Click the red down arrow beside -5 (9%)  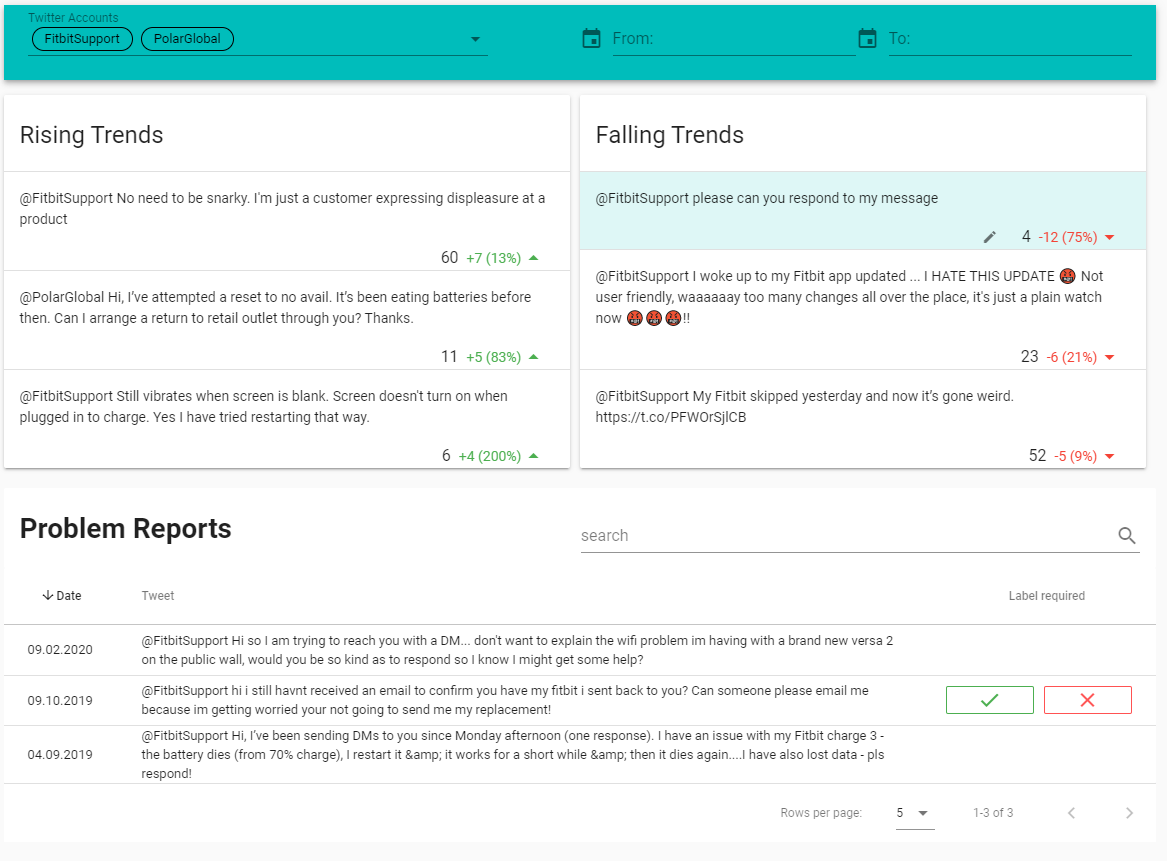pos(1110,456)
